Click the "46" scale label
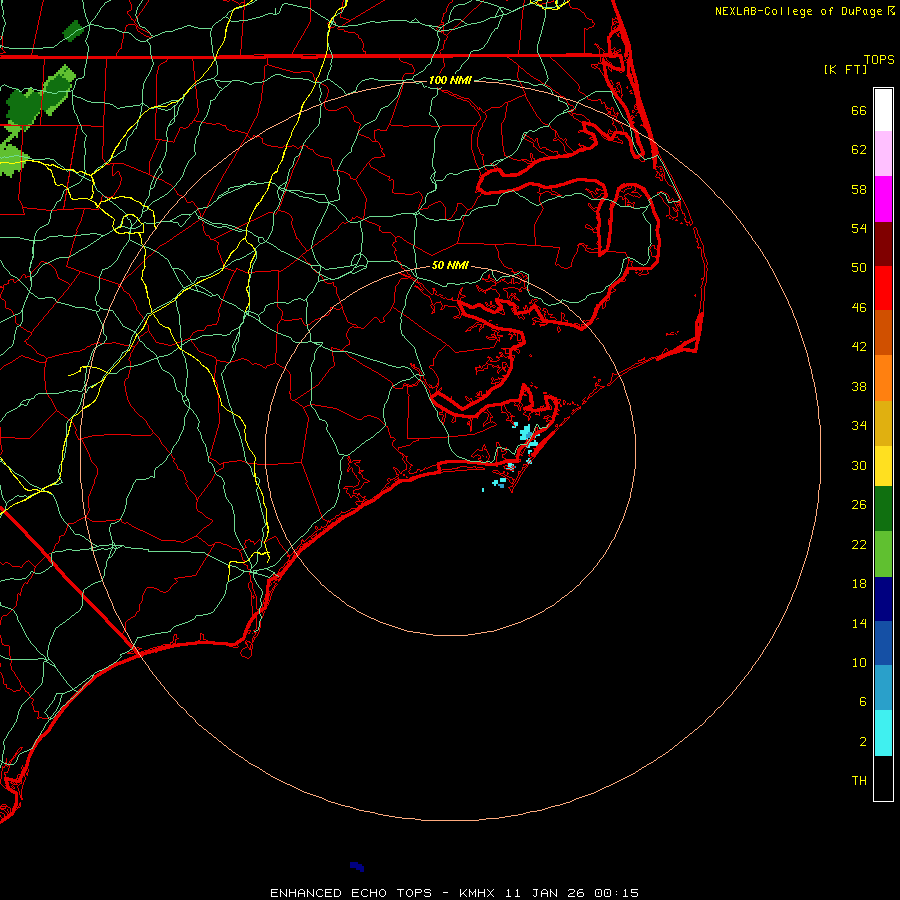900x900 pixels. click(859, 308)
